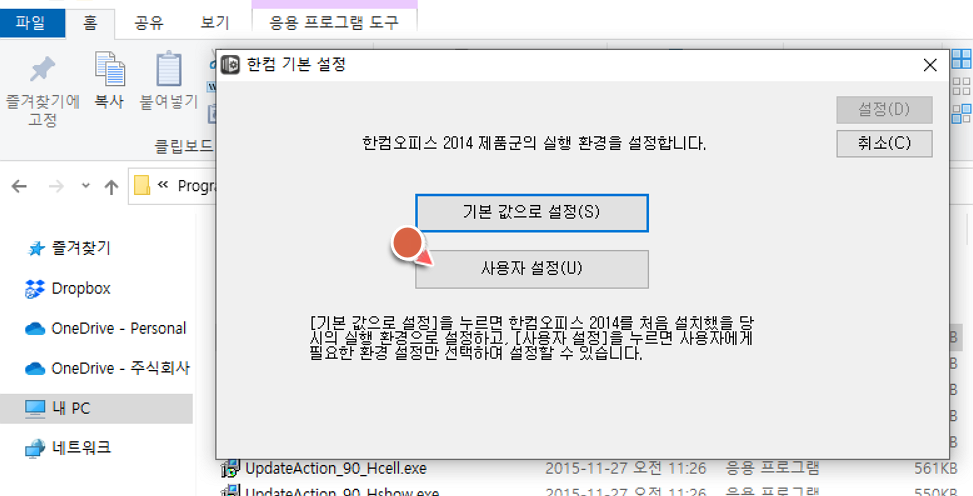This screenshot has width=973, height=496.
Task: Click the 사용자 설정(U) button
Action: pyautogui.click(x=532, y=269)
